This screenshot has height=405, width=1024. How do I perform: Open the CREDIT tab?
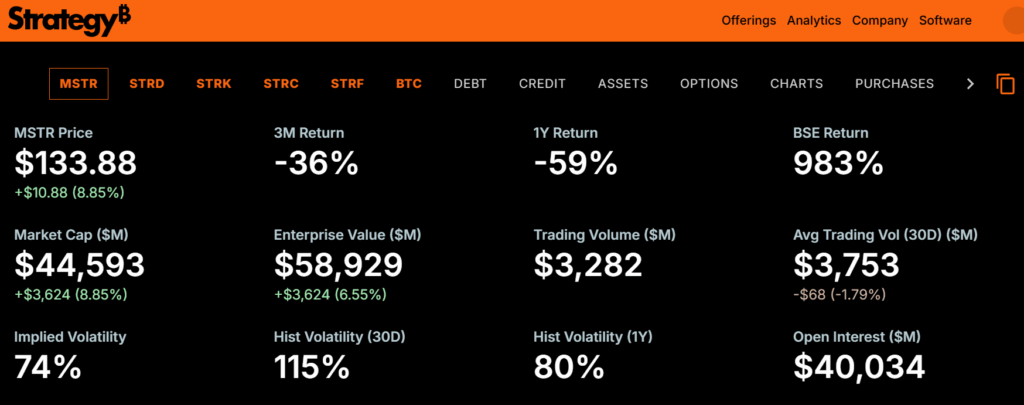pos(542,84)
